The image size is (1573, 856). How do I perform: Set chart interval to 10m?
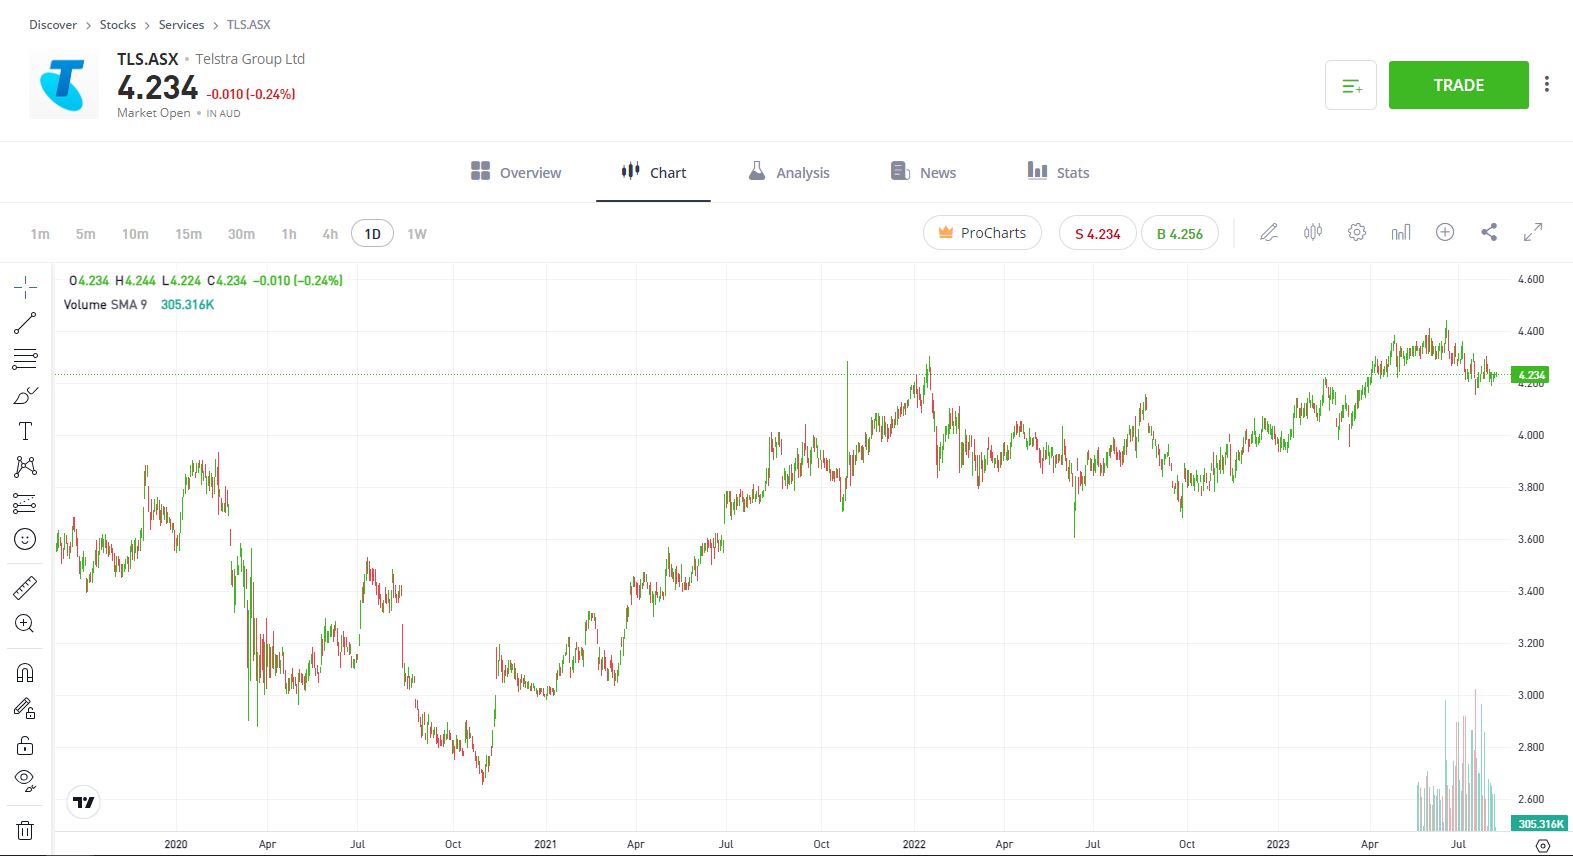135,234
